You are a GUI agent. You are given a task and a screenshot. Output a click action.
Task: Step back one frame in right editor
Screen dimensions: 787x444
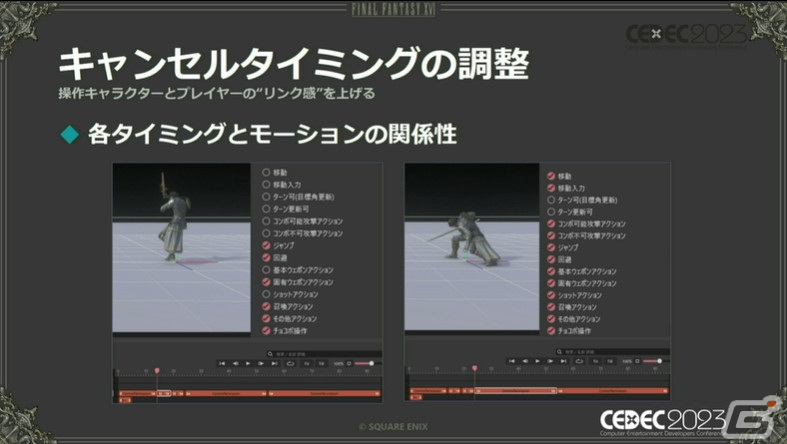point(525,361)
